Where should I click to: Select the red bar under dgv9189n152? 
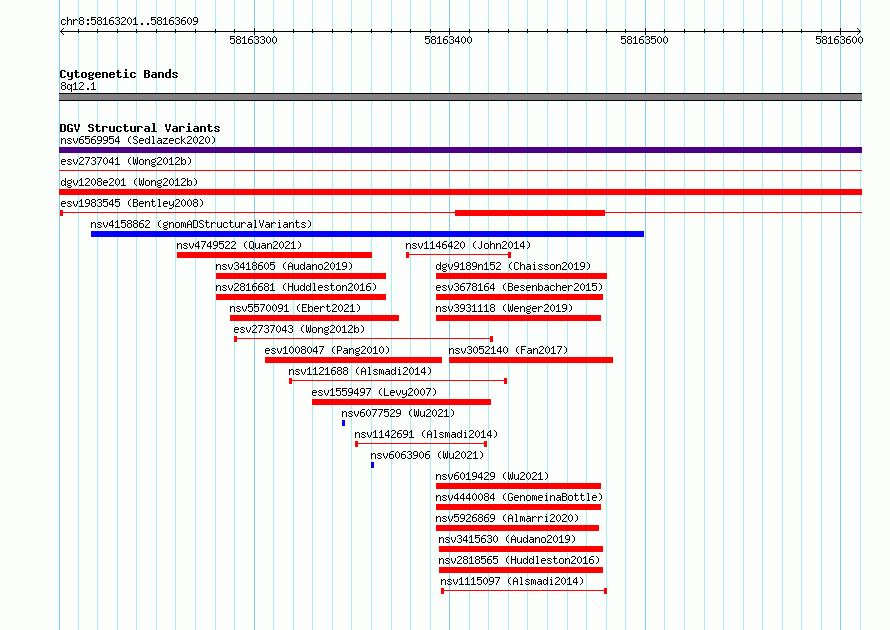(x=521, y=276)
